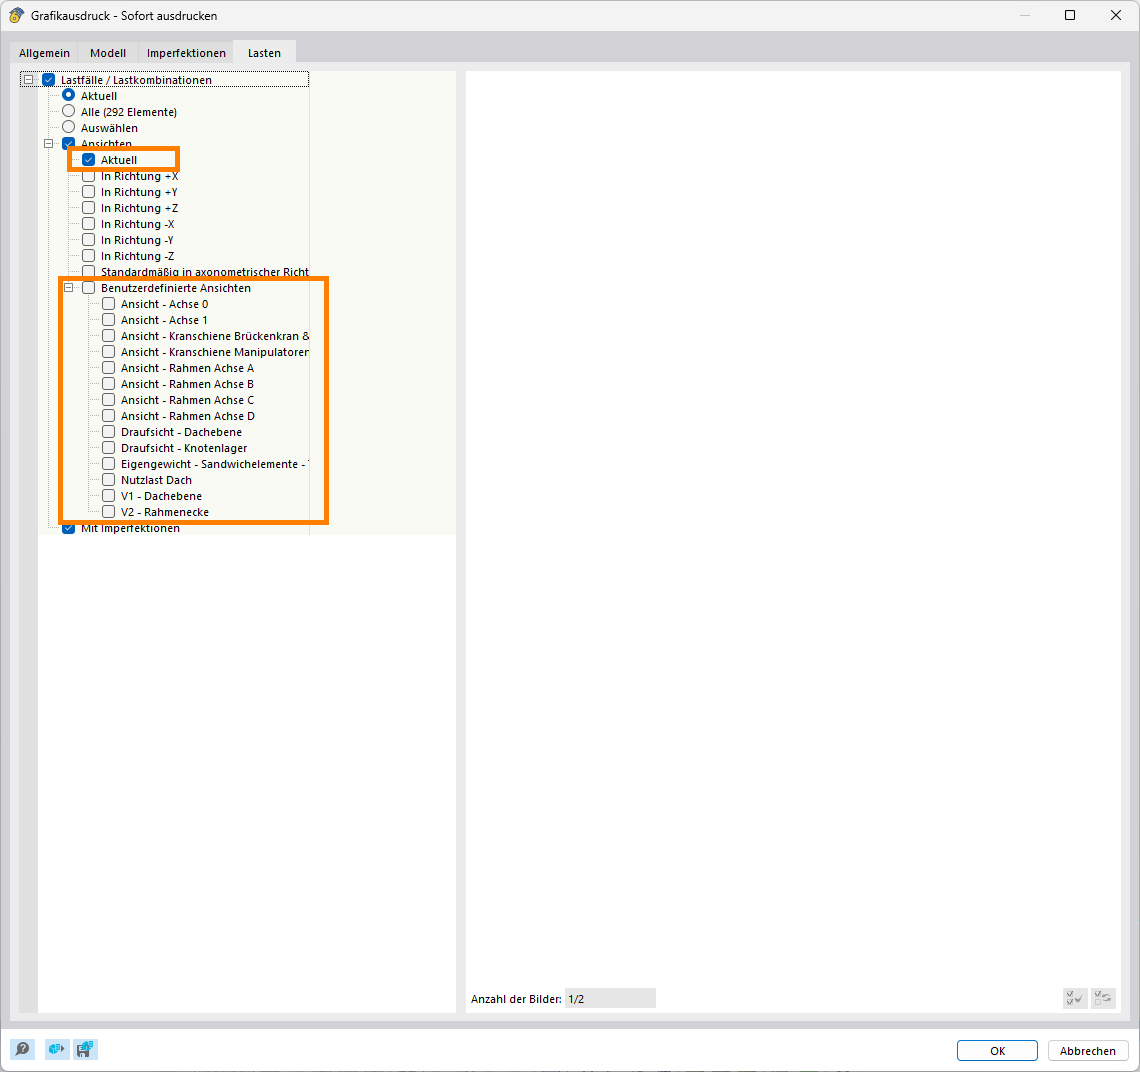Image resolution: width=1140 pixels, height=1072 pixels.
Task: Collapse the 'Lastfälle / Lastkombinationen' node
Action: click(29, 80)
